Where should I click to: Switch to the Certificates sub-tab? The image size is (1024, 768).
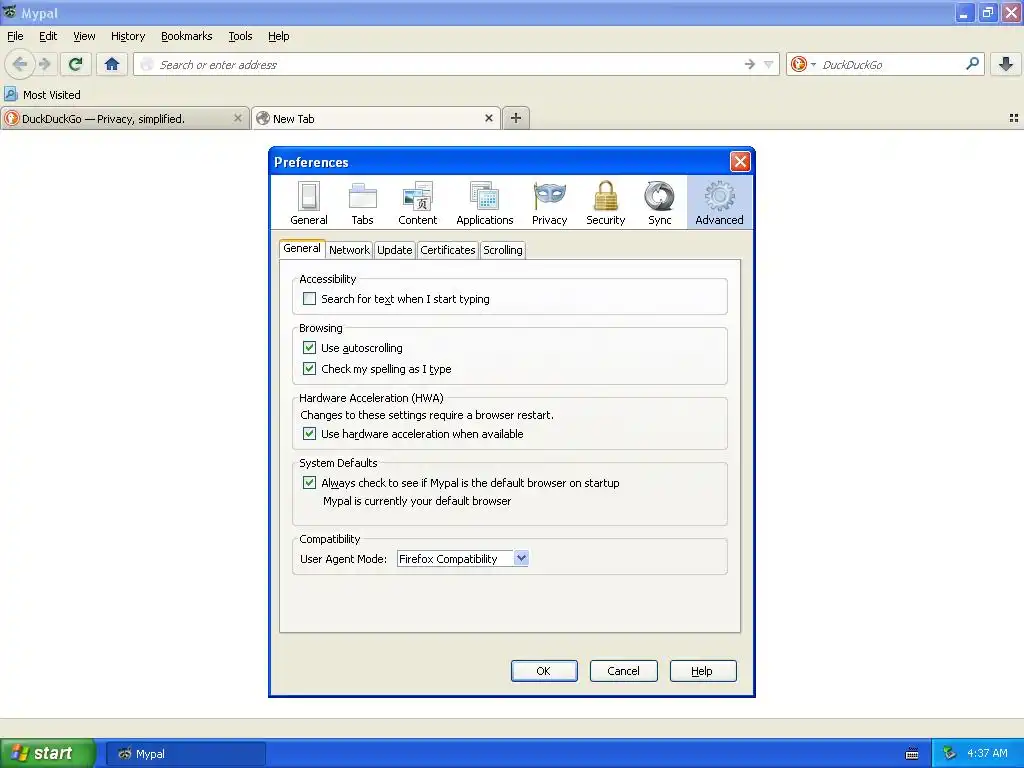(x=448, y=249)
